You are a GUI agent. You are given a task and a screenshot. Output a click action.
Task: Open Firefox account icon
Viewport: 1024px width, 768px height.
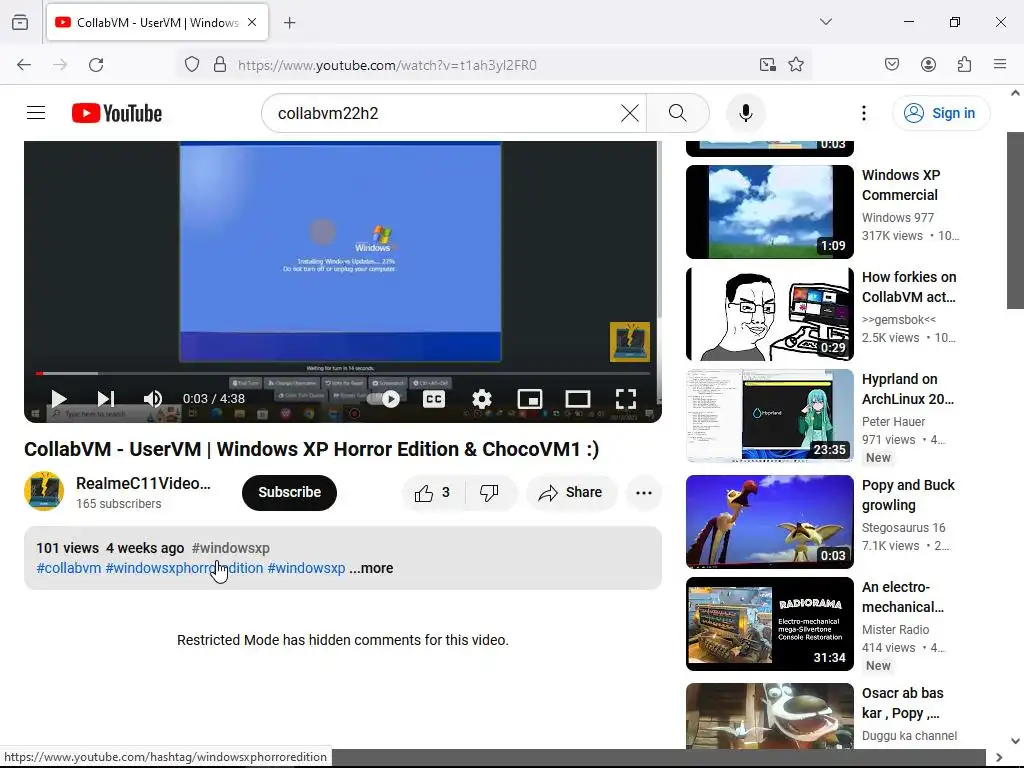[x=928, y=65]
